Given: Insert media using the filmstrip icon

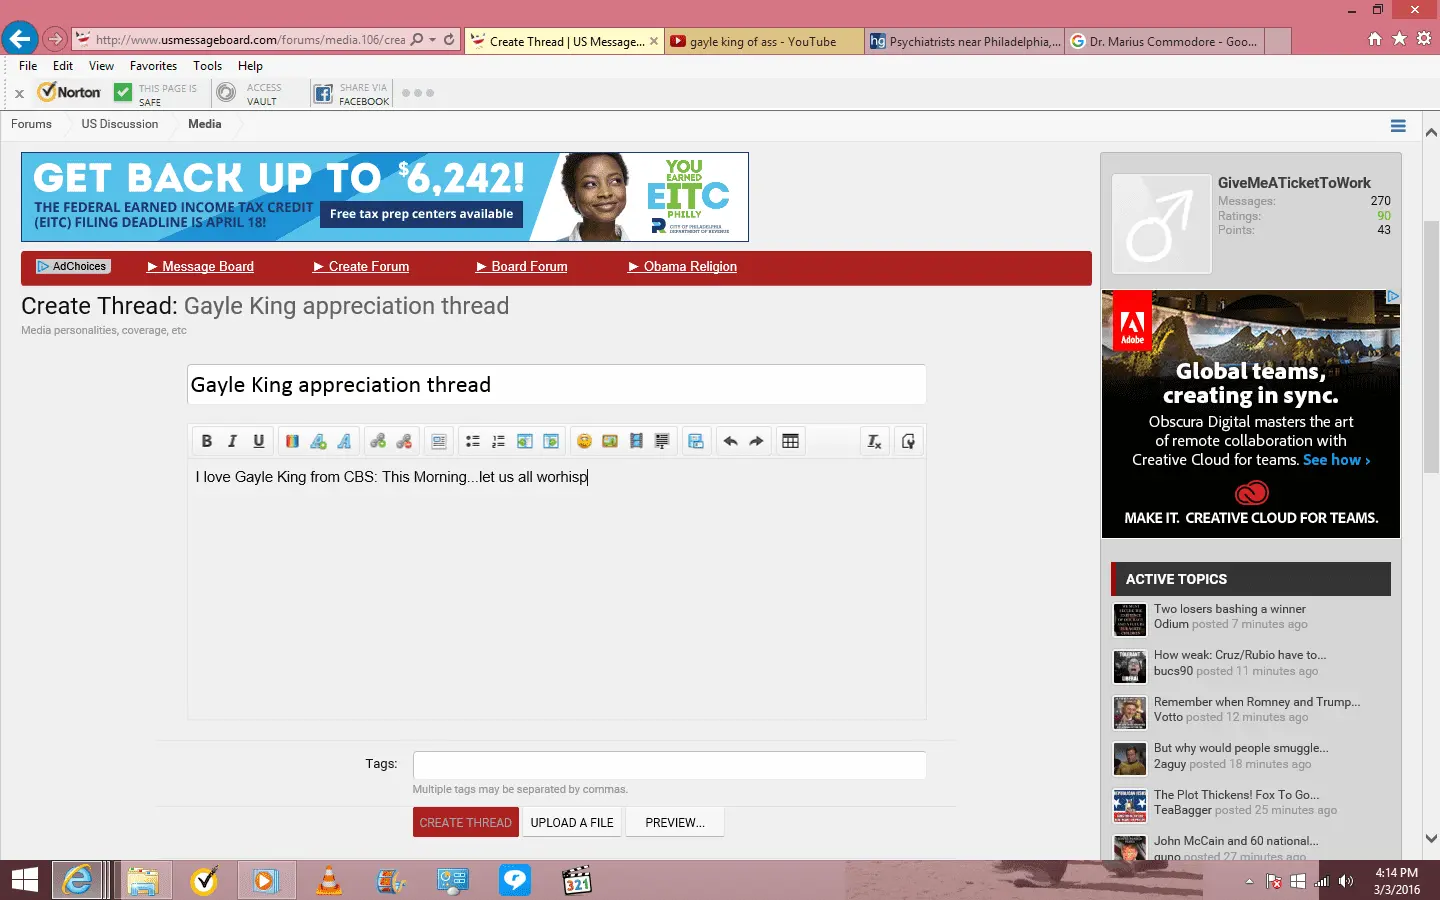Looking at the screenshot, I should coord(636,441).
